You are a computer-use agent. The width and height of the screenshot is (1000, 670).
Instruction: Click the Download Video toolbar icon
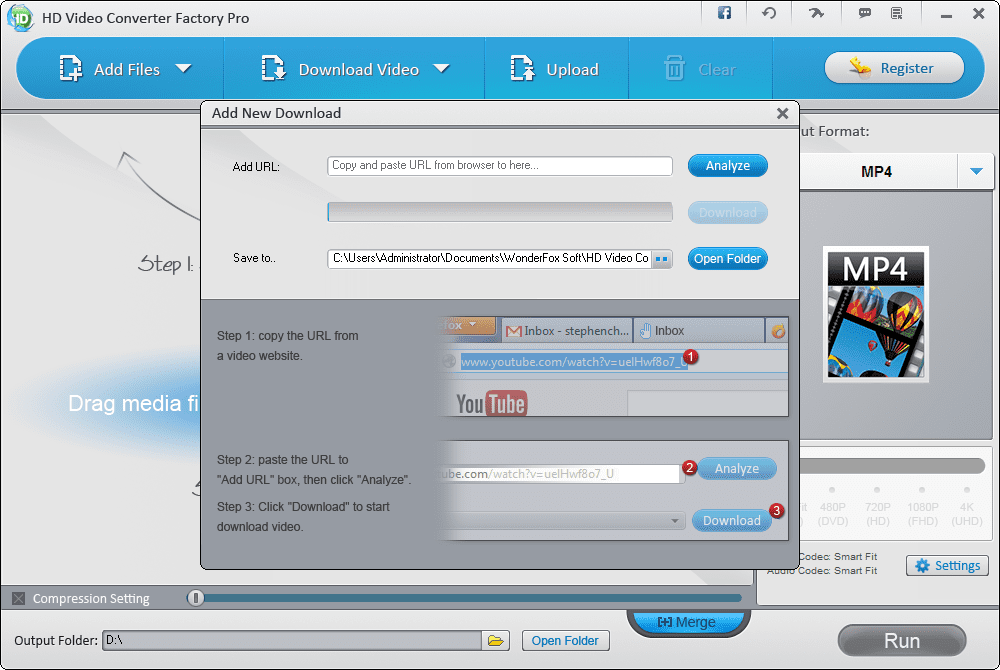click(x=273, y=68)
